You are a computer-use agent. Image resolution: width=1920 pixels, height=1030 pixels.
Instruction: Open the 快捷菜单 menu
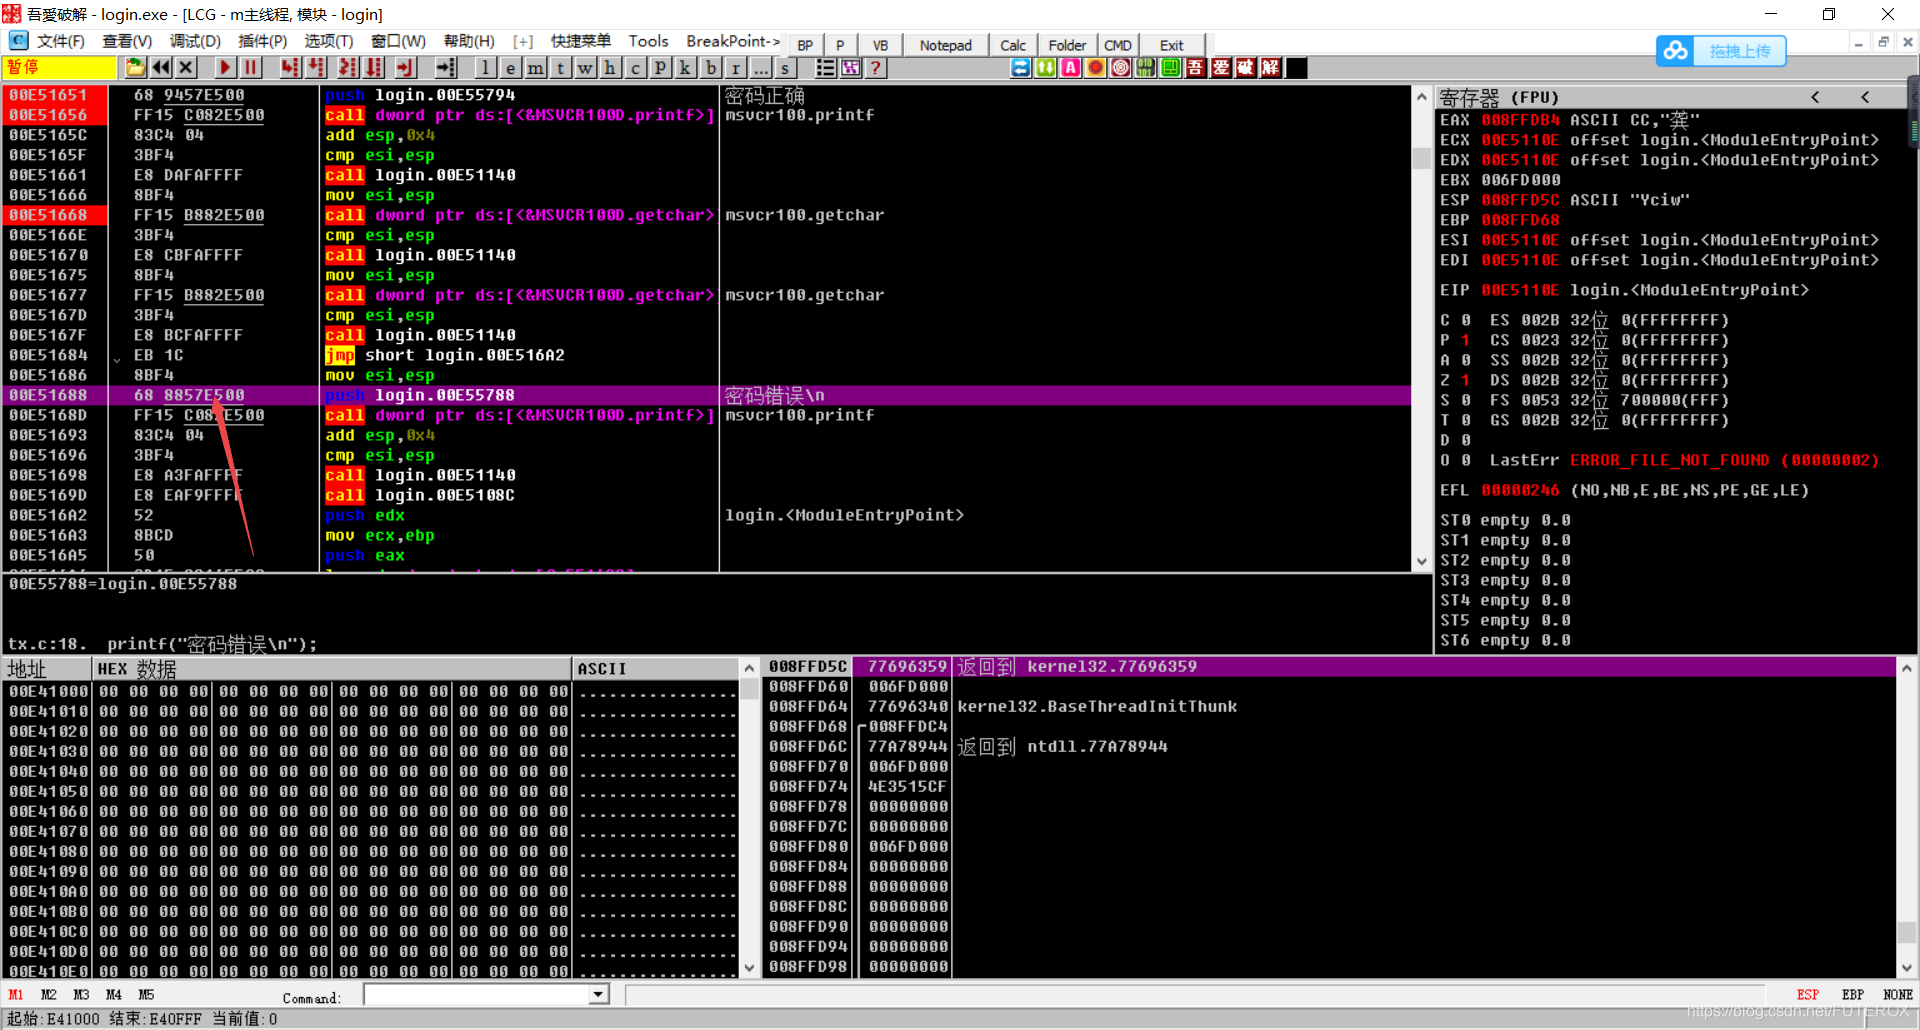[581, 41]
